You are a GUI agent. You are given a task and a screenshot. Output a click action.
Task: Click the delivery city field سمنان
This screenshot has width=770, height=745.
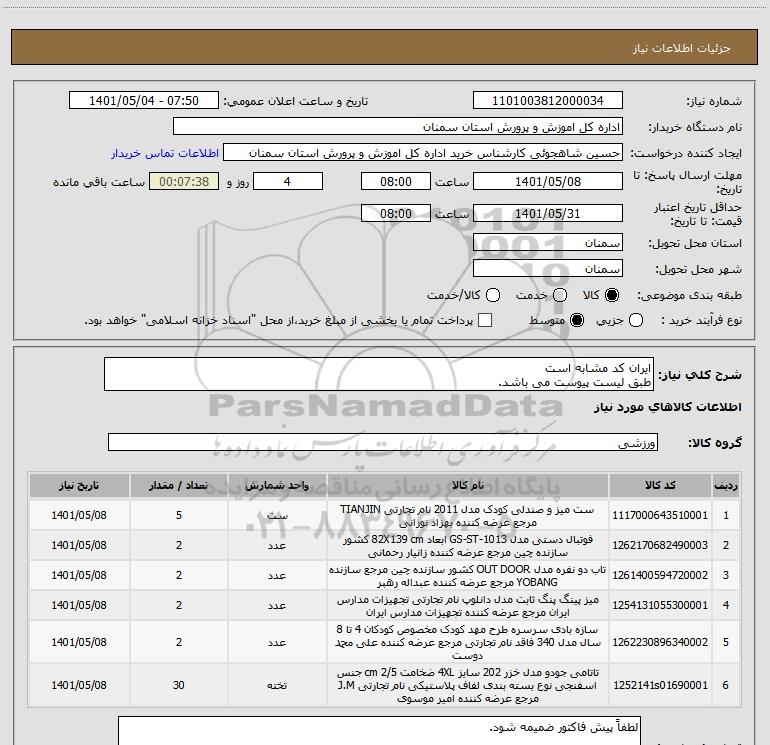click(548, 269)
